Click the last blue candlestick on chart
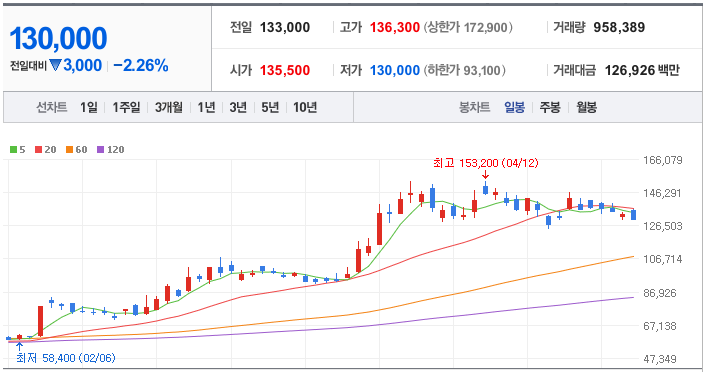 point(634,215)
